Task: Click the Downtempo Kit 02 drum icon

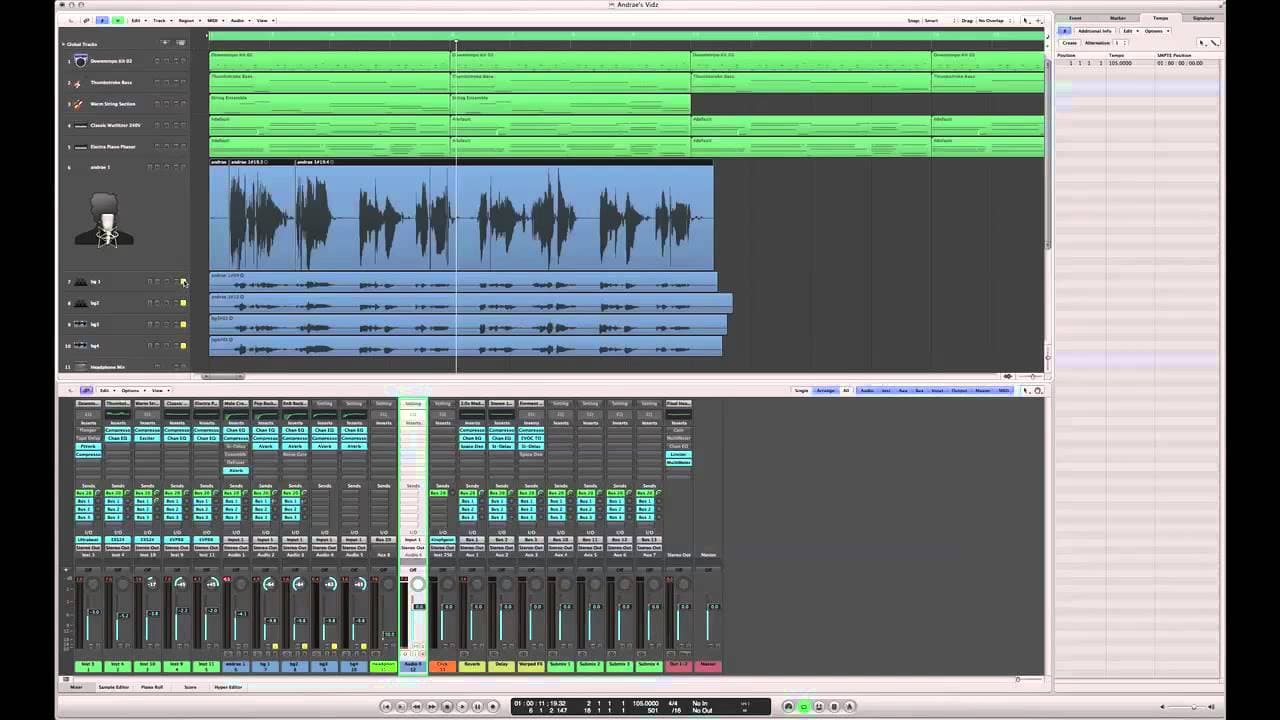Action: (80, 61)
